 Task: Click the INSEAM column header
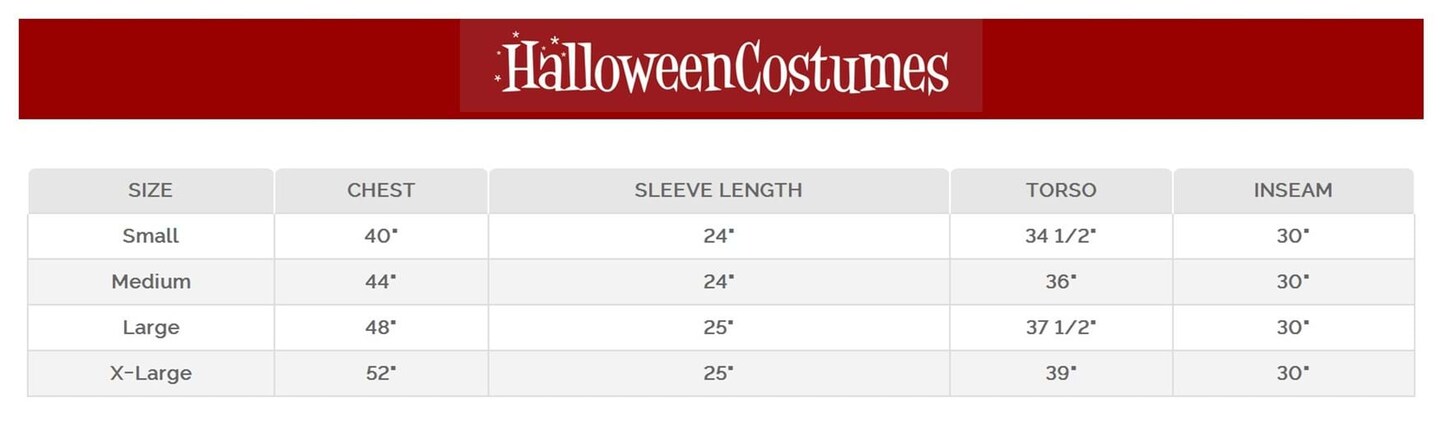pos(1293,190)
